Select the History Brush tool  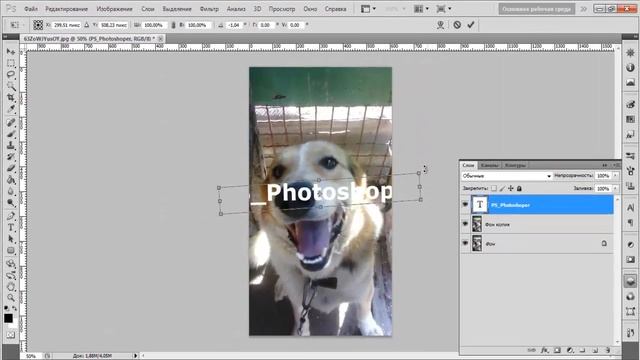11,157
